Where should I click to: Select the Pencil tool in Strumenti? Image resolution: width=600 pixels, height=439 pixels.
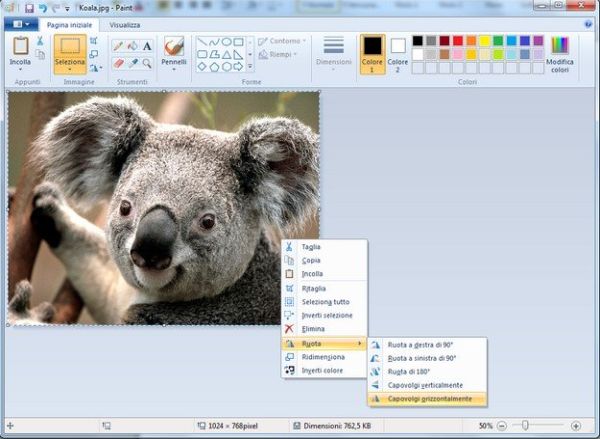[118, 46]
